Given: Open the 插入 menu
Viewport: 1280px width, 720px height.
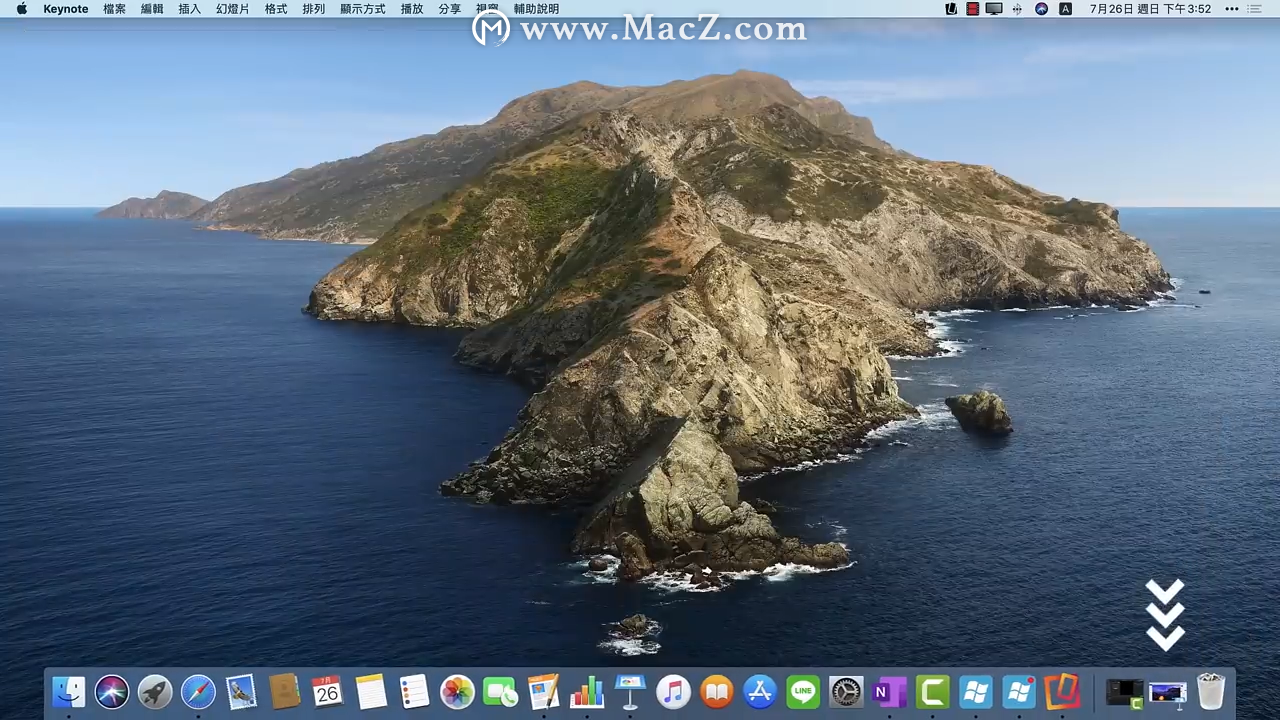Looking at the screenshot, I should tap(190, 9).
